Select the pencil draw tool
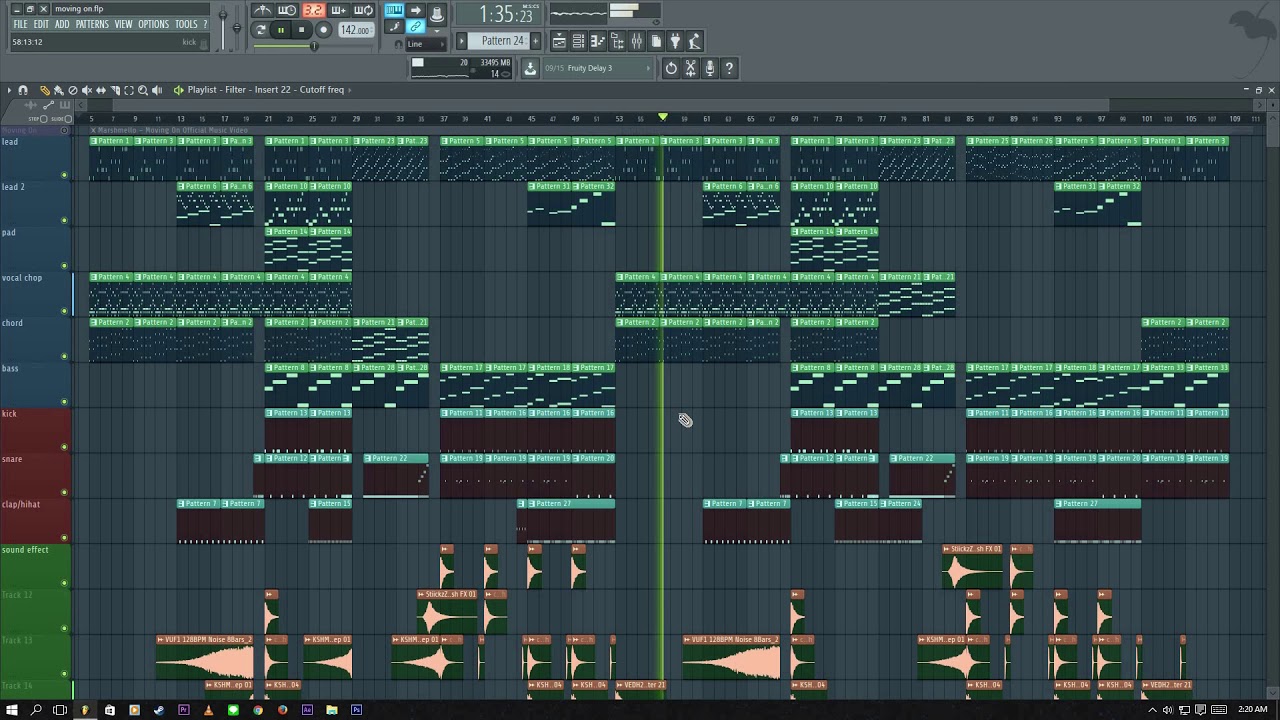The width and height of the screenshot is (1280, 720). (44, 90)
